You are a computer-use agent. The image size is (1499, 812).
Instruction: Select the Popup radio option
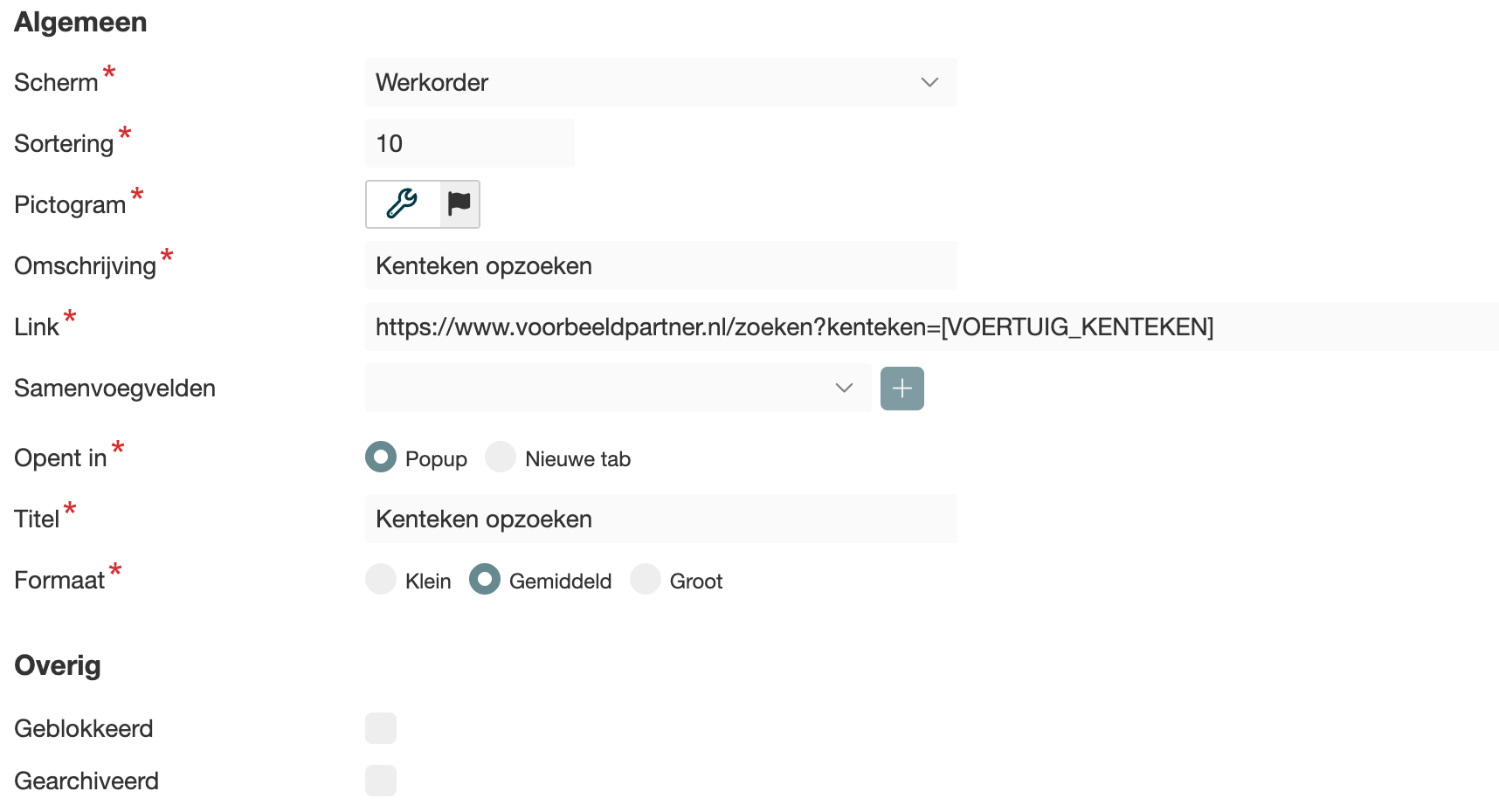click(x=381, y=458)
